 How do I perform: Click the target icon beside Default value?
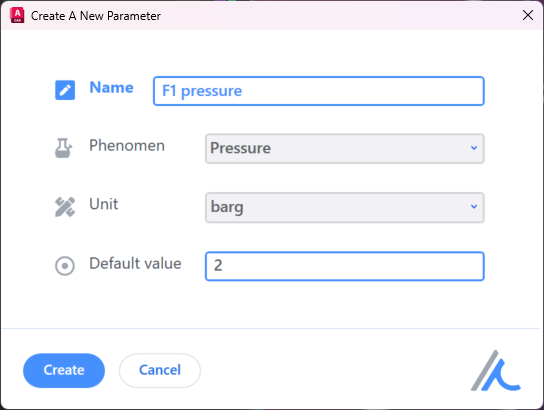pyautogui.click(x=65, y=266)
